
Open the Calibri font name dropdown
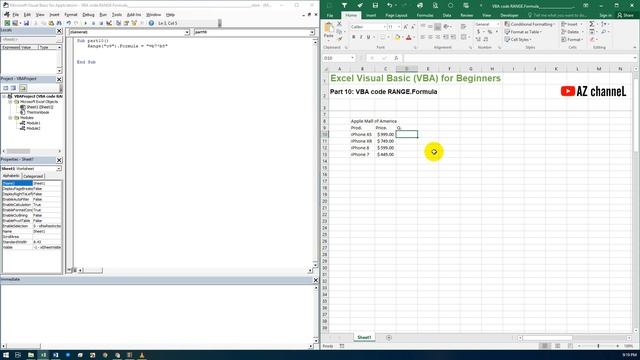click(x=384, y=27)
